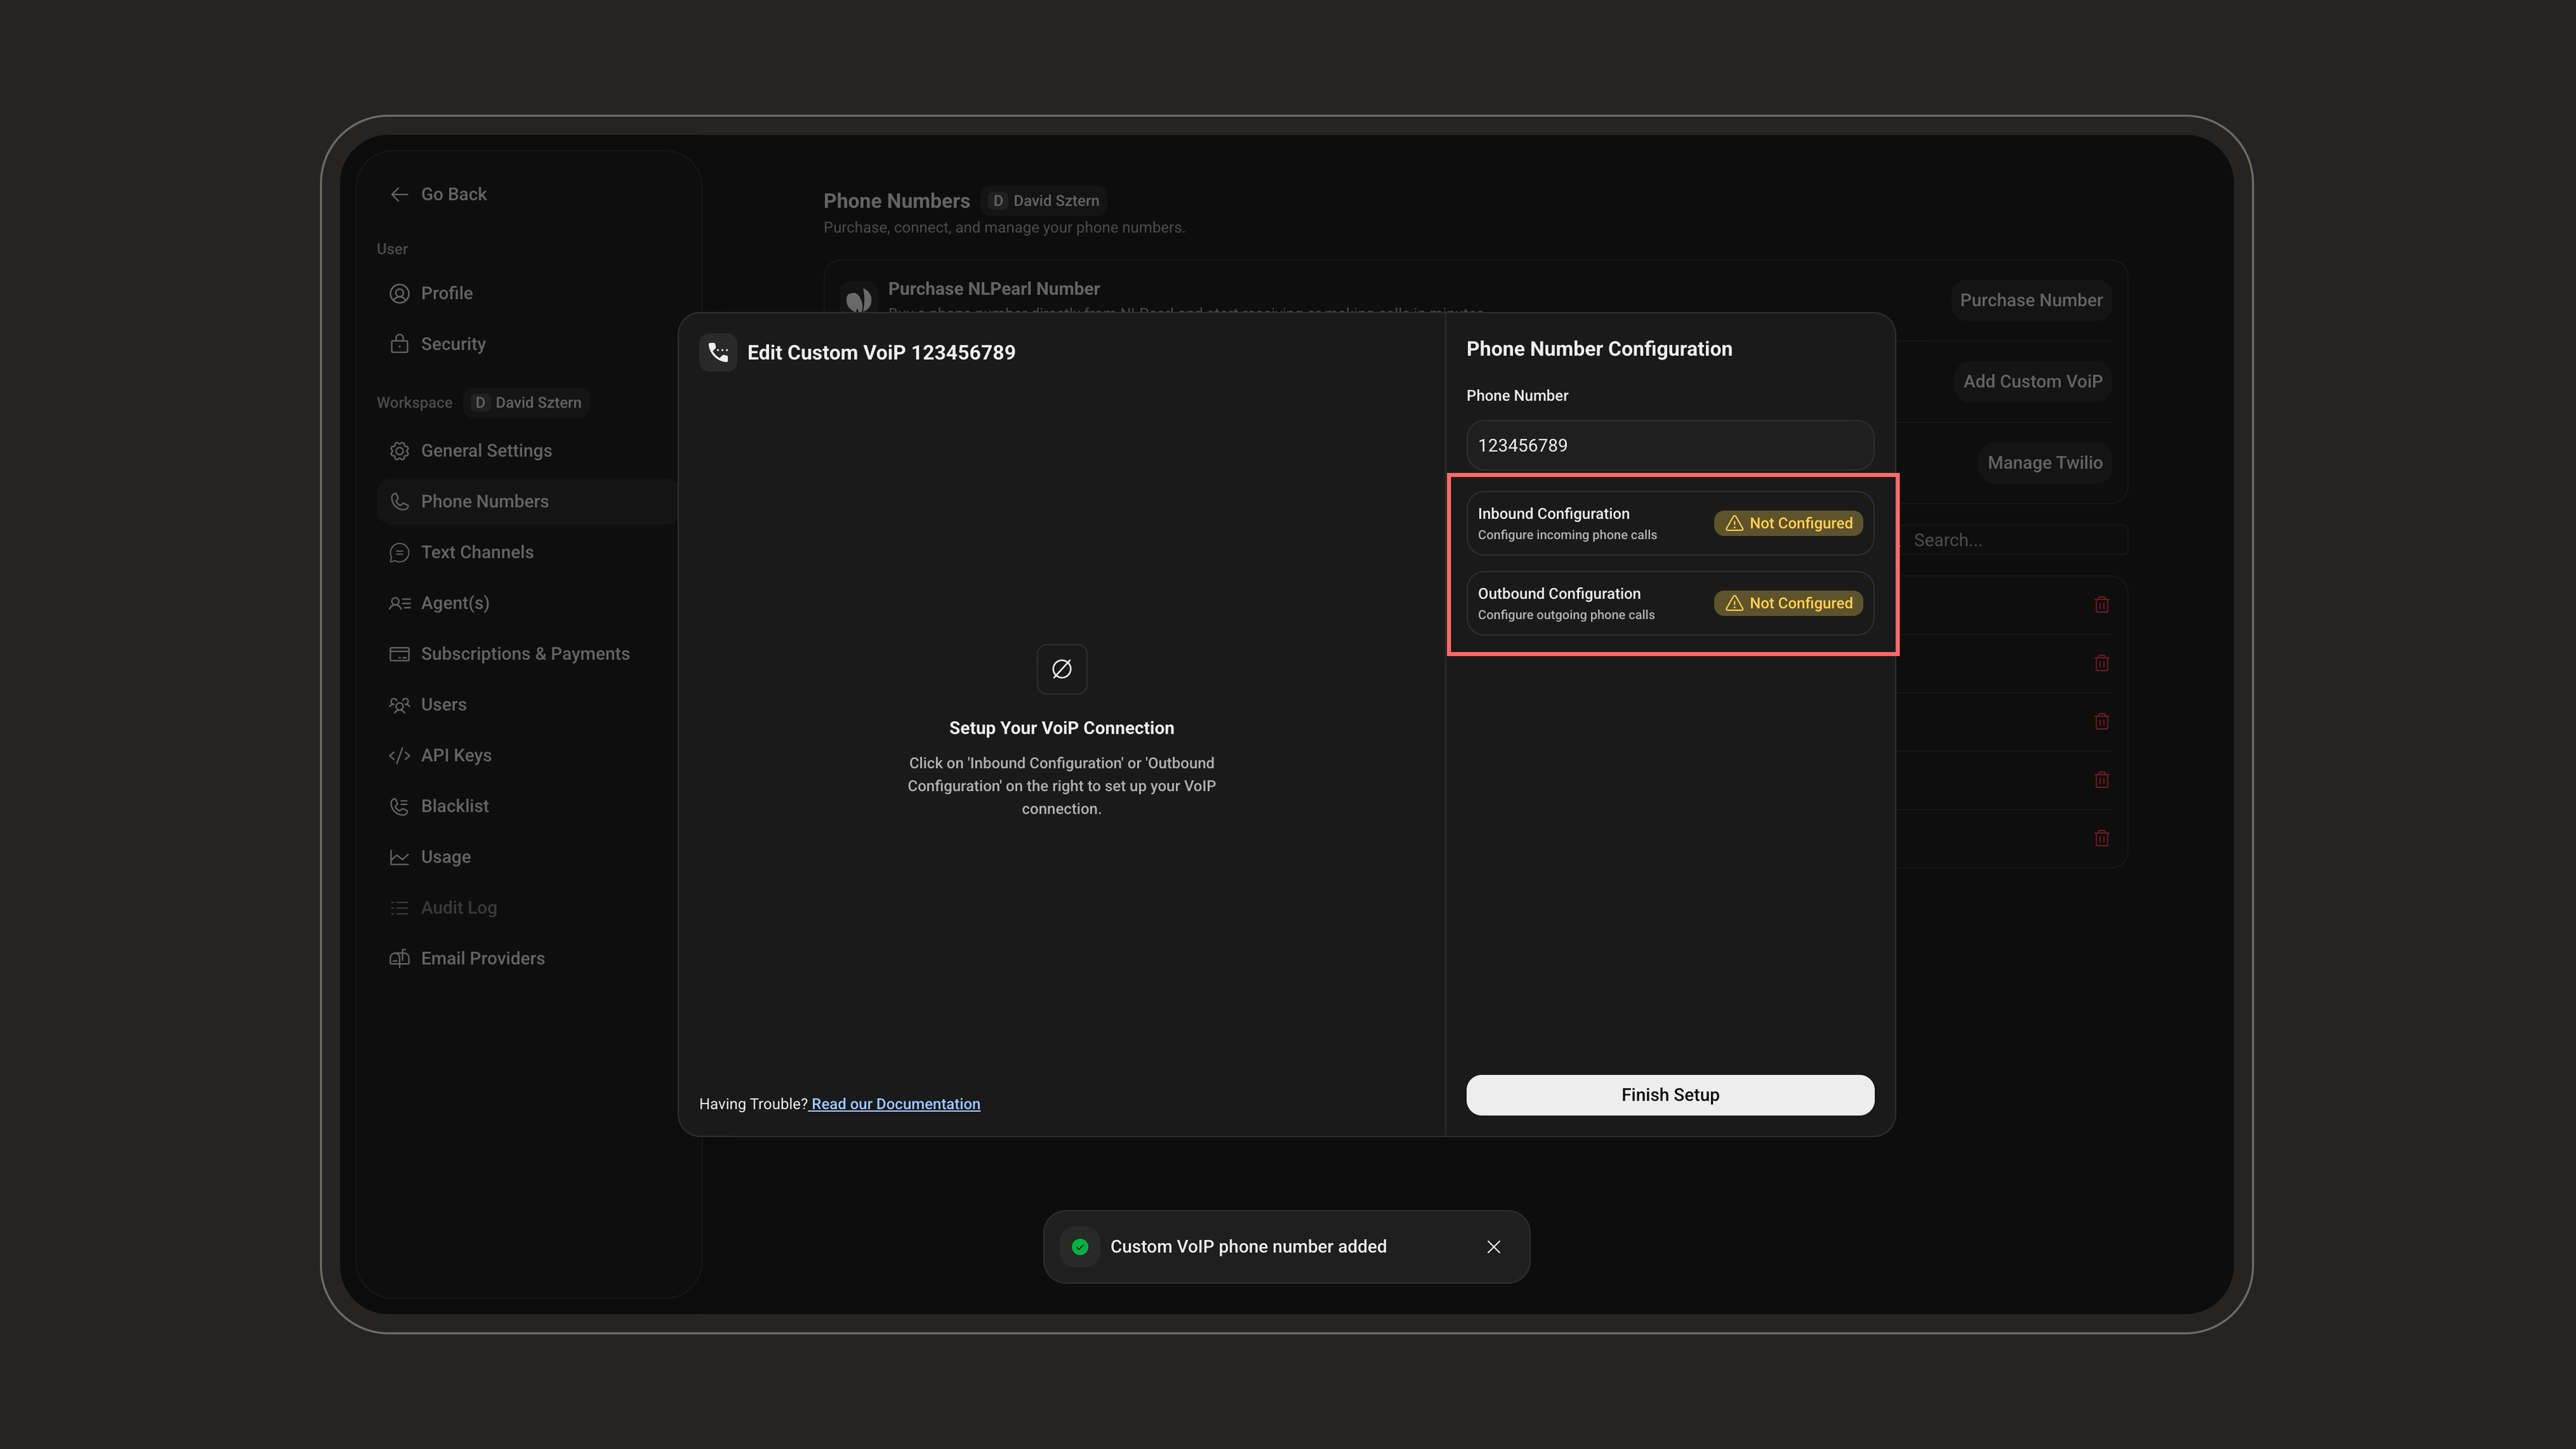Click the lock icon beside Security
This screenshot has width=2576, height=1449.
pos(399,344)
